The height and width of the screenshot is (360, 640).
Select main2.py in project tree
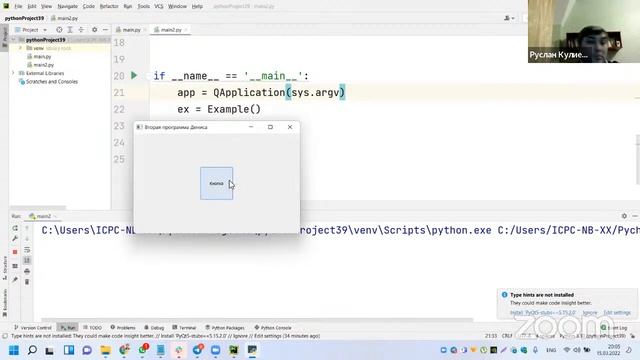click(x=43, y=64)
